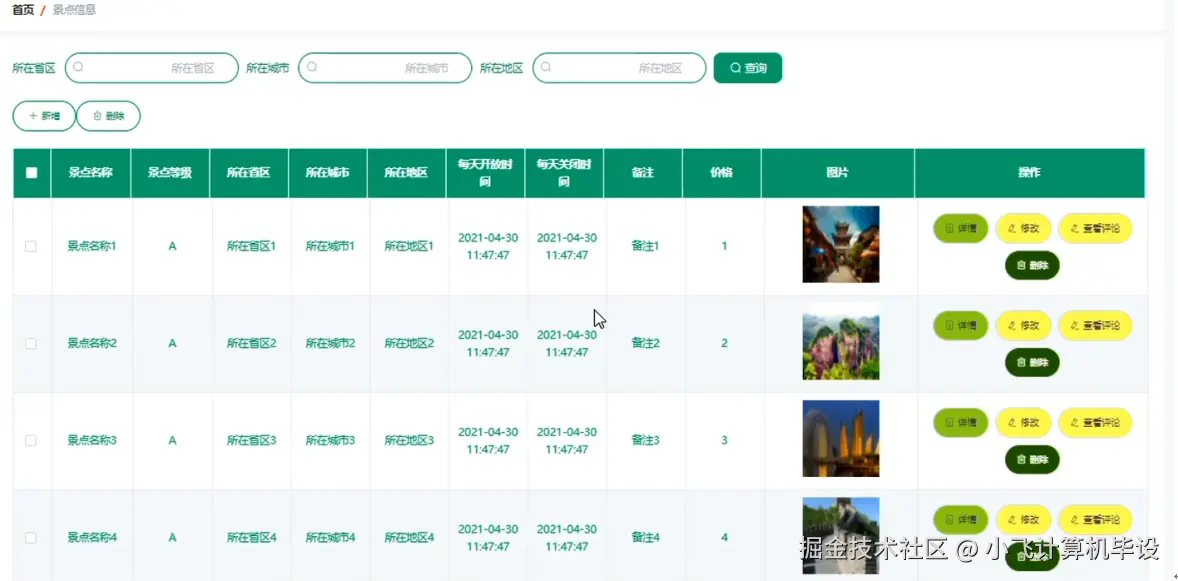Go to 首页 breadcrumb link

tap(23, 11)
